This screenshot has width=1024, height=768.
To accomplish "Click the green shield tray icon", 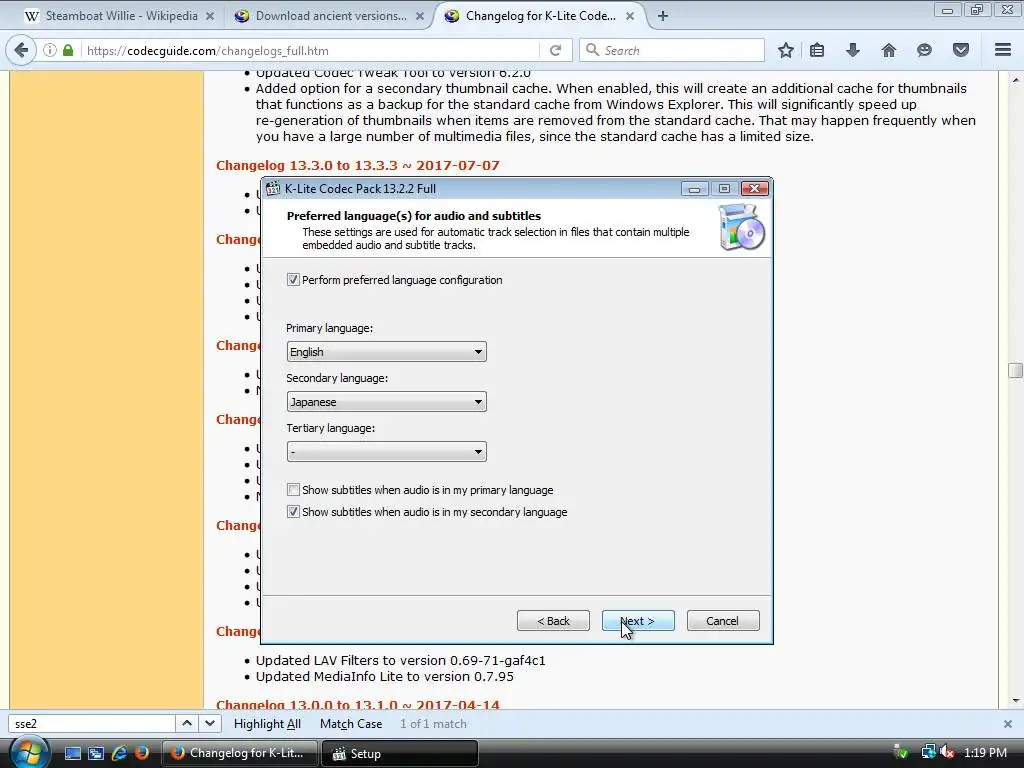I will (901, 752).
